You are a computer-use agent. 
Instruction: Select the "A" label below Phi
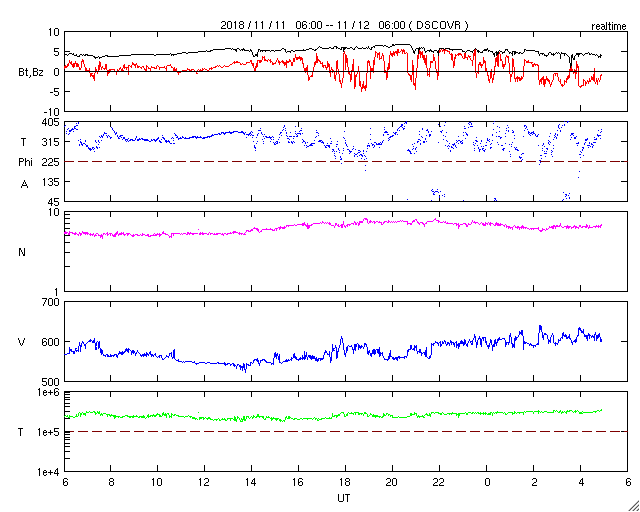click(x=24, y=185)
